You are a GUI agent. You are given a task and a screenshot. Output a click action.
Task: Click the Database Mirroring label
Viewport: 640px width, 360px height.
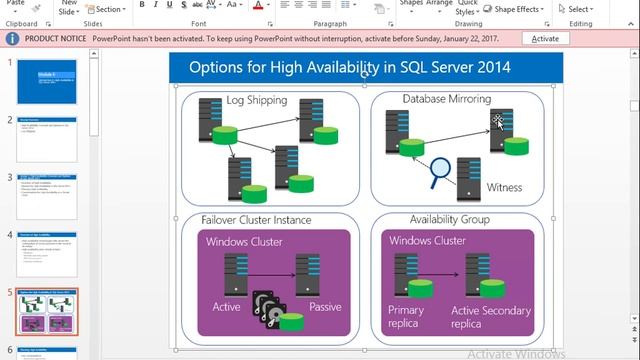pos(447,99)
